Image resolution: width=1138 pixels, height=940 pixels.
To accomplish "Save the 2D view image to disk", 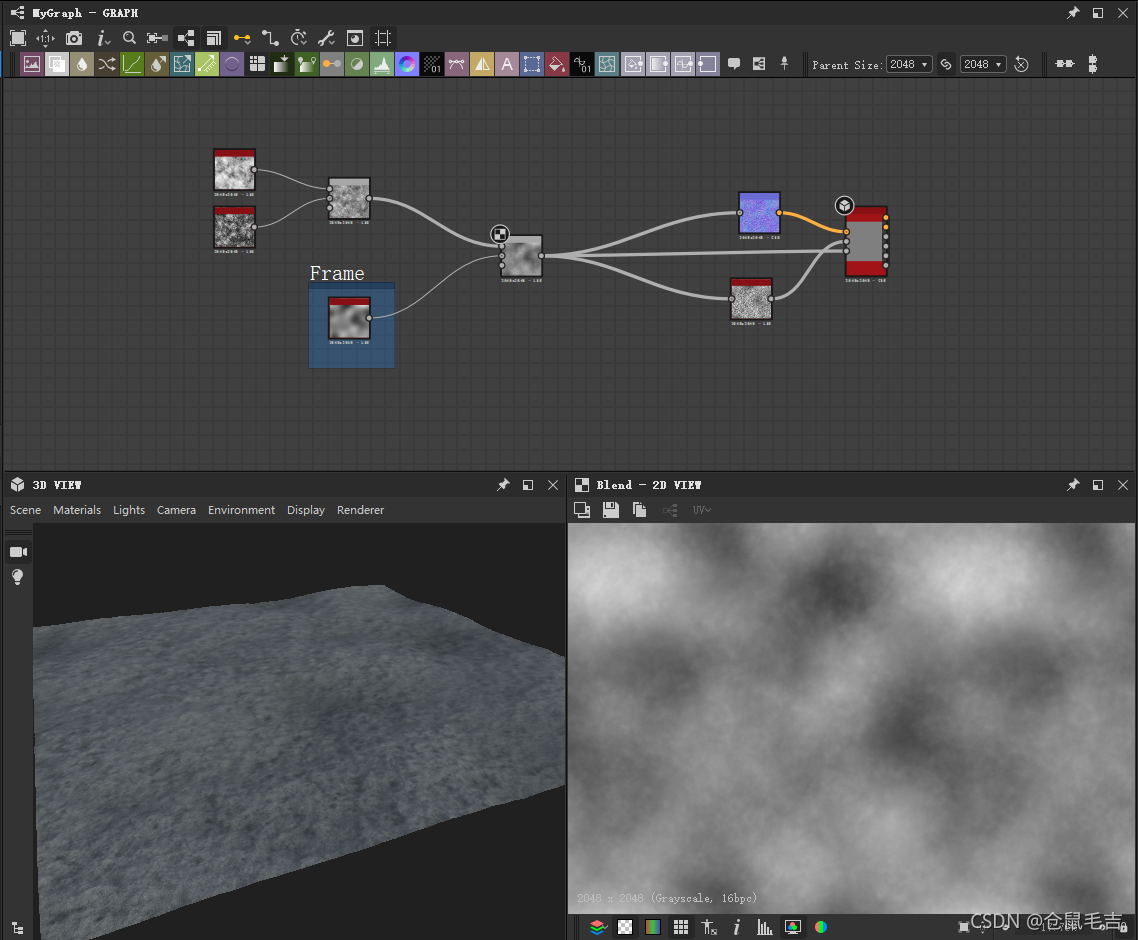I will tap(611, 510).
